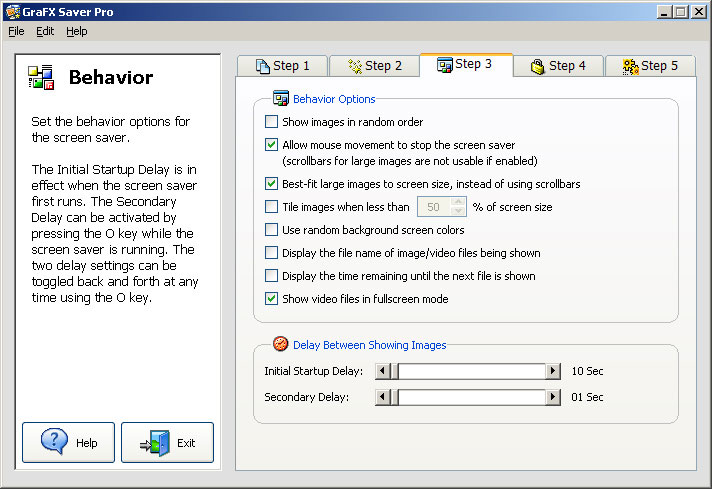712x489 pixels.
Task: Click the 'Behavior Options' group title
Action: pyautogui.click(x=334, y=99)
